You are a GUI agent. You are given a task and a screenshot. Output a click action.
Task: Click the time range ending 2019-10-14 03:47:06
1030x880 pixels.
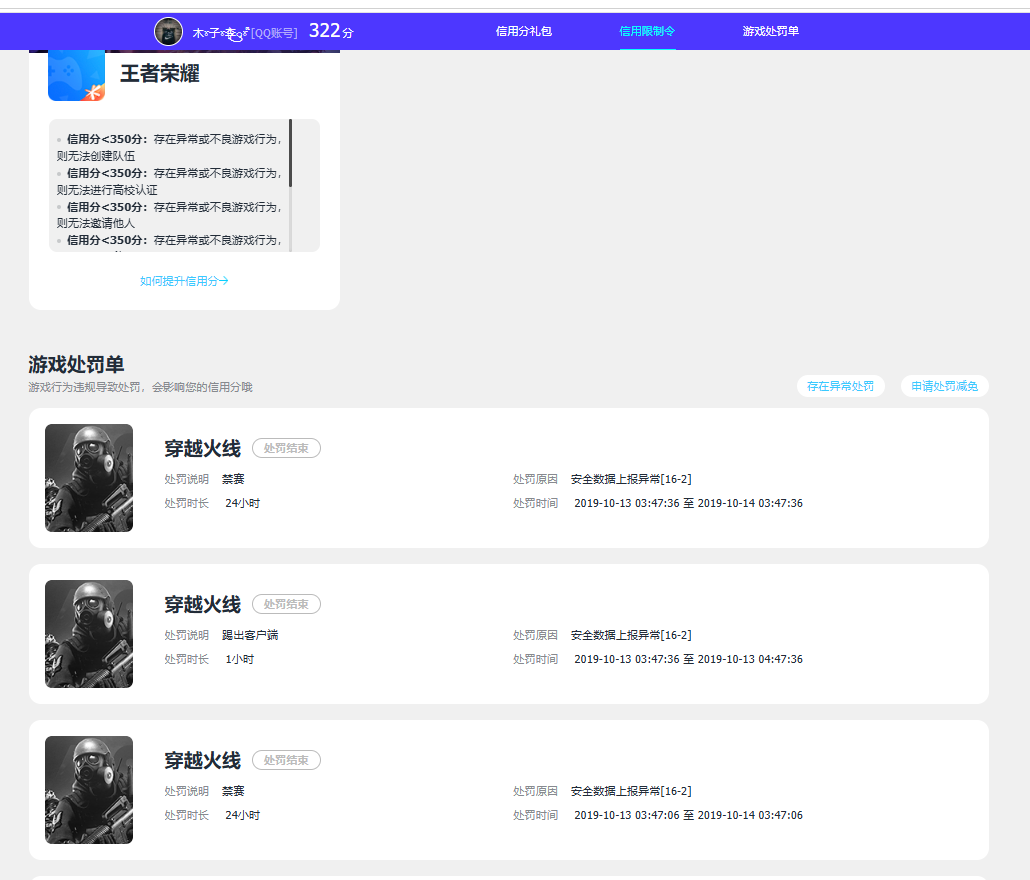click(688, 815)
